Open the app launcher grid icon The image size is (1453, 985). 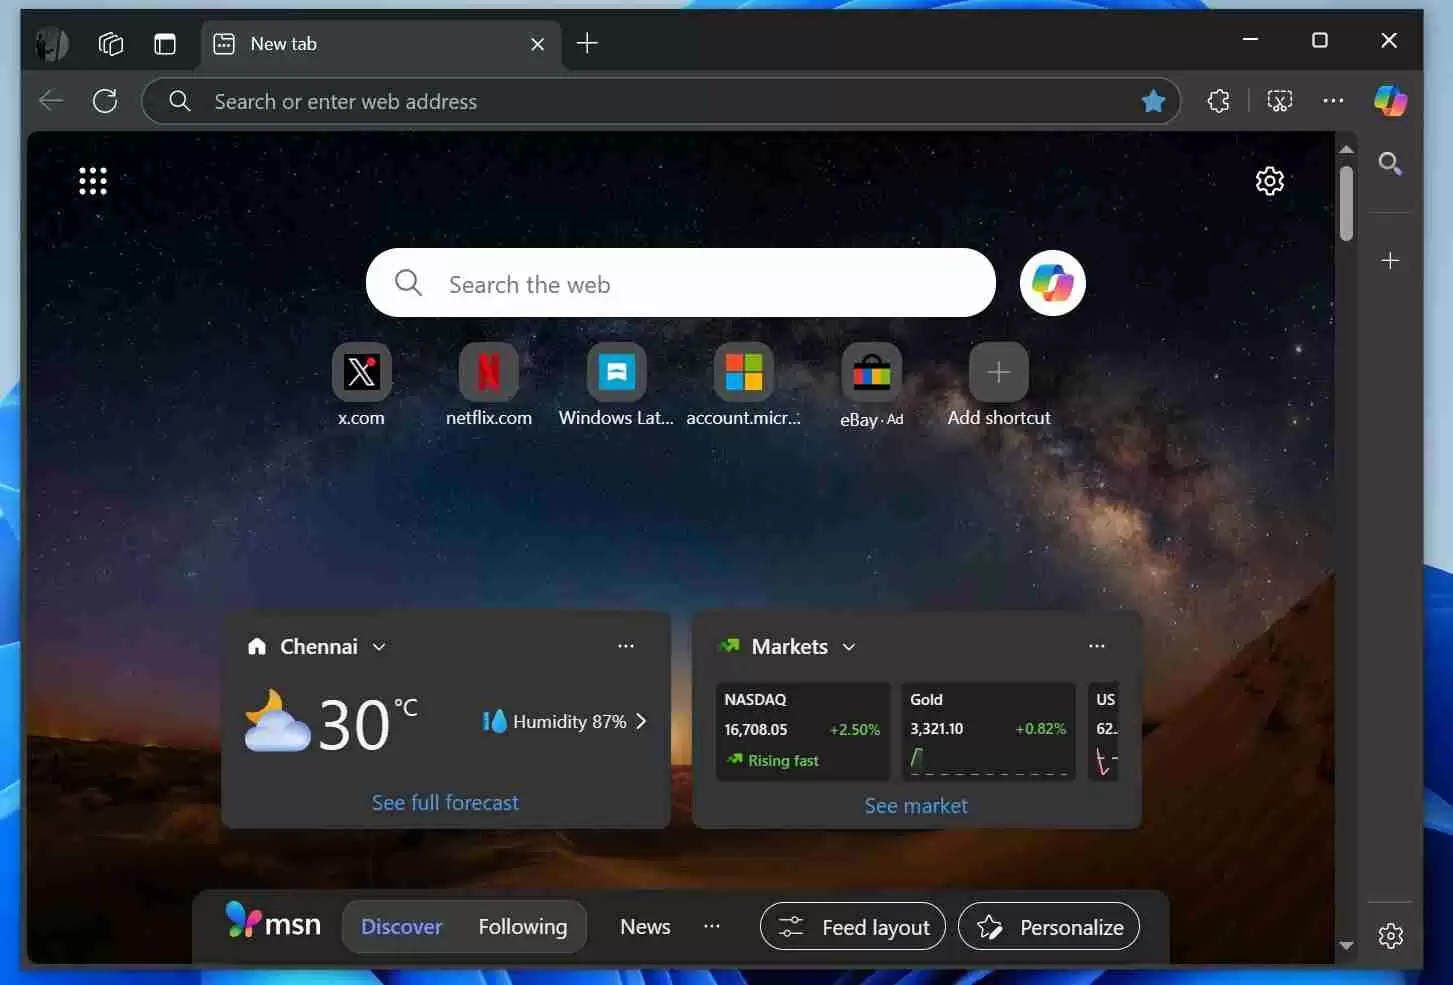pyautogui.click(x=92, y=180)
